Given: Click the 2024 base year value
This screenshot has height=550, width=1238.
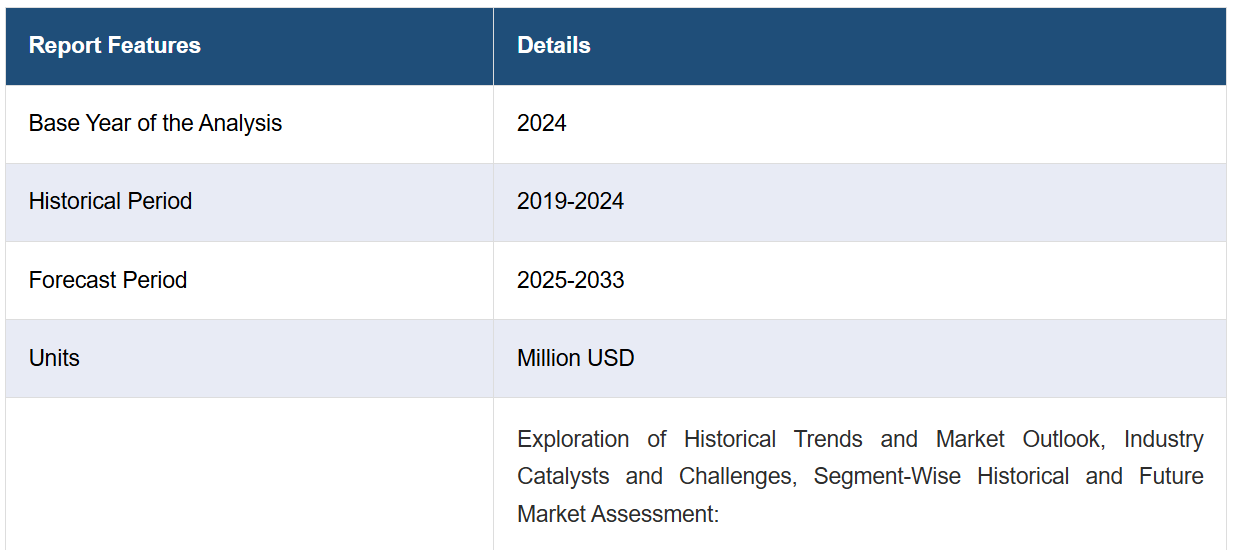Looking at the screenshot, I should coord(541,124).
